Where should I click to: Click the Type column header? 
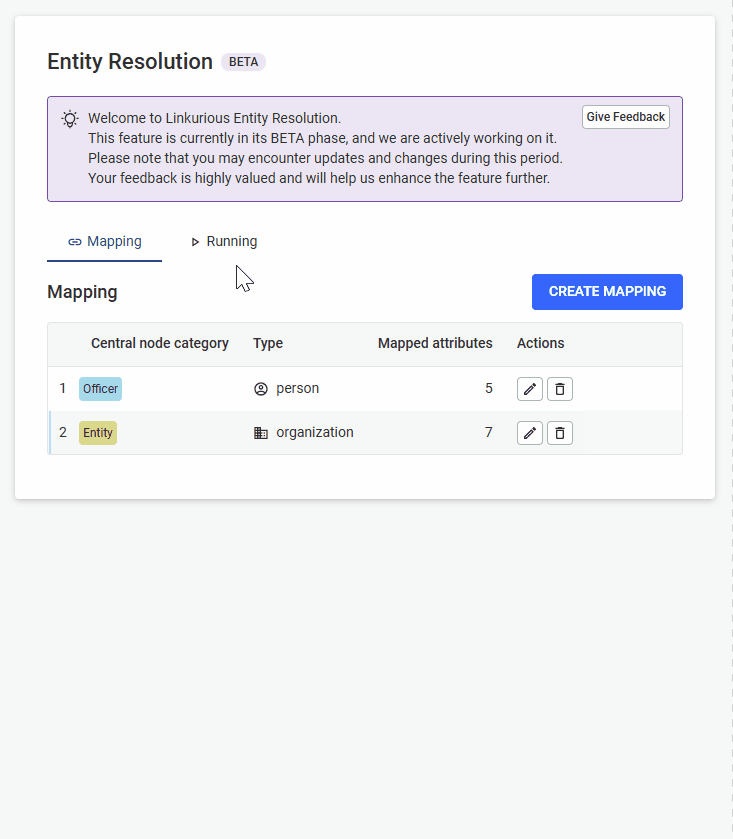[x=268, y=344]
